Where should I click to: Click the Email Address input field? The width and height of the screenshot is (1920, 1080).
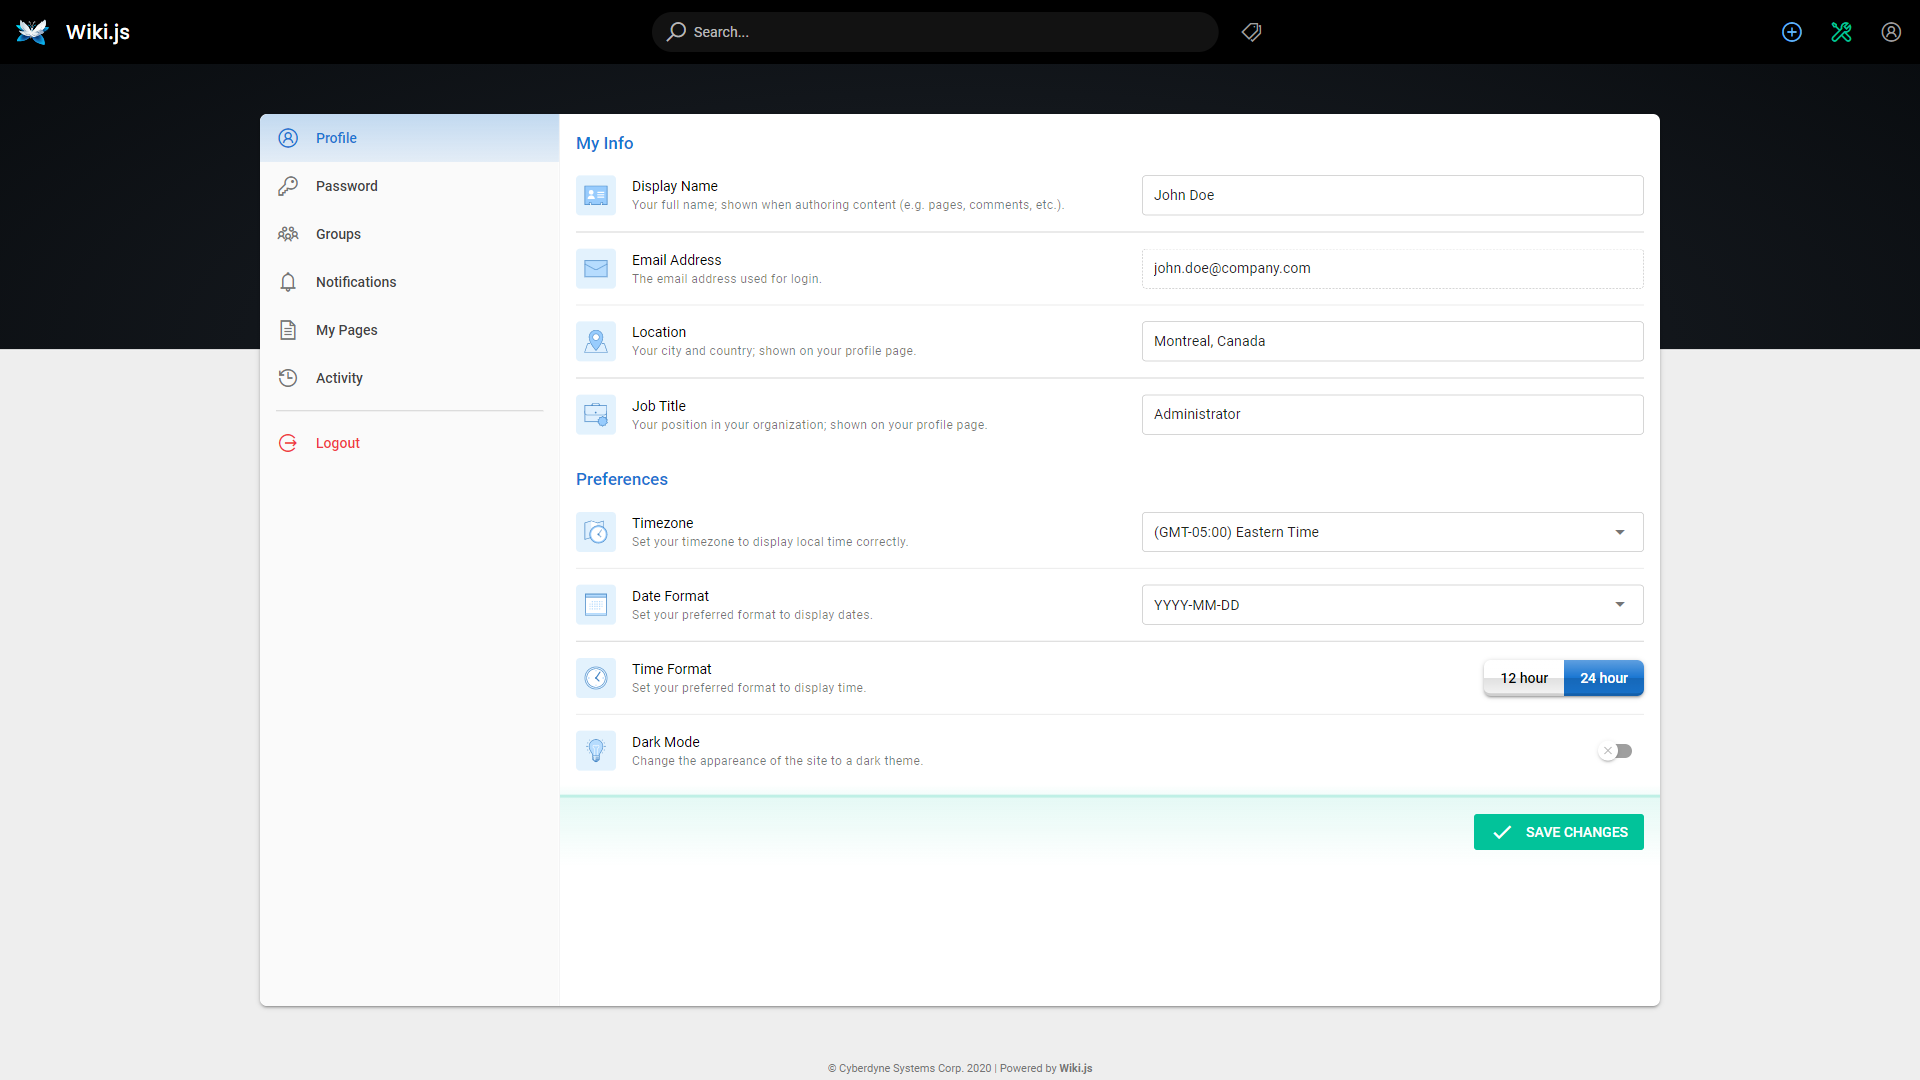click(1393, 268)
